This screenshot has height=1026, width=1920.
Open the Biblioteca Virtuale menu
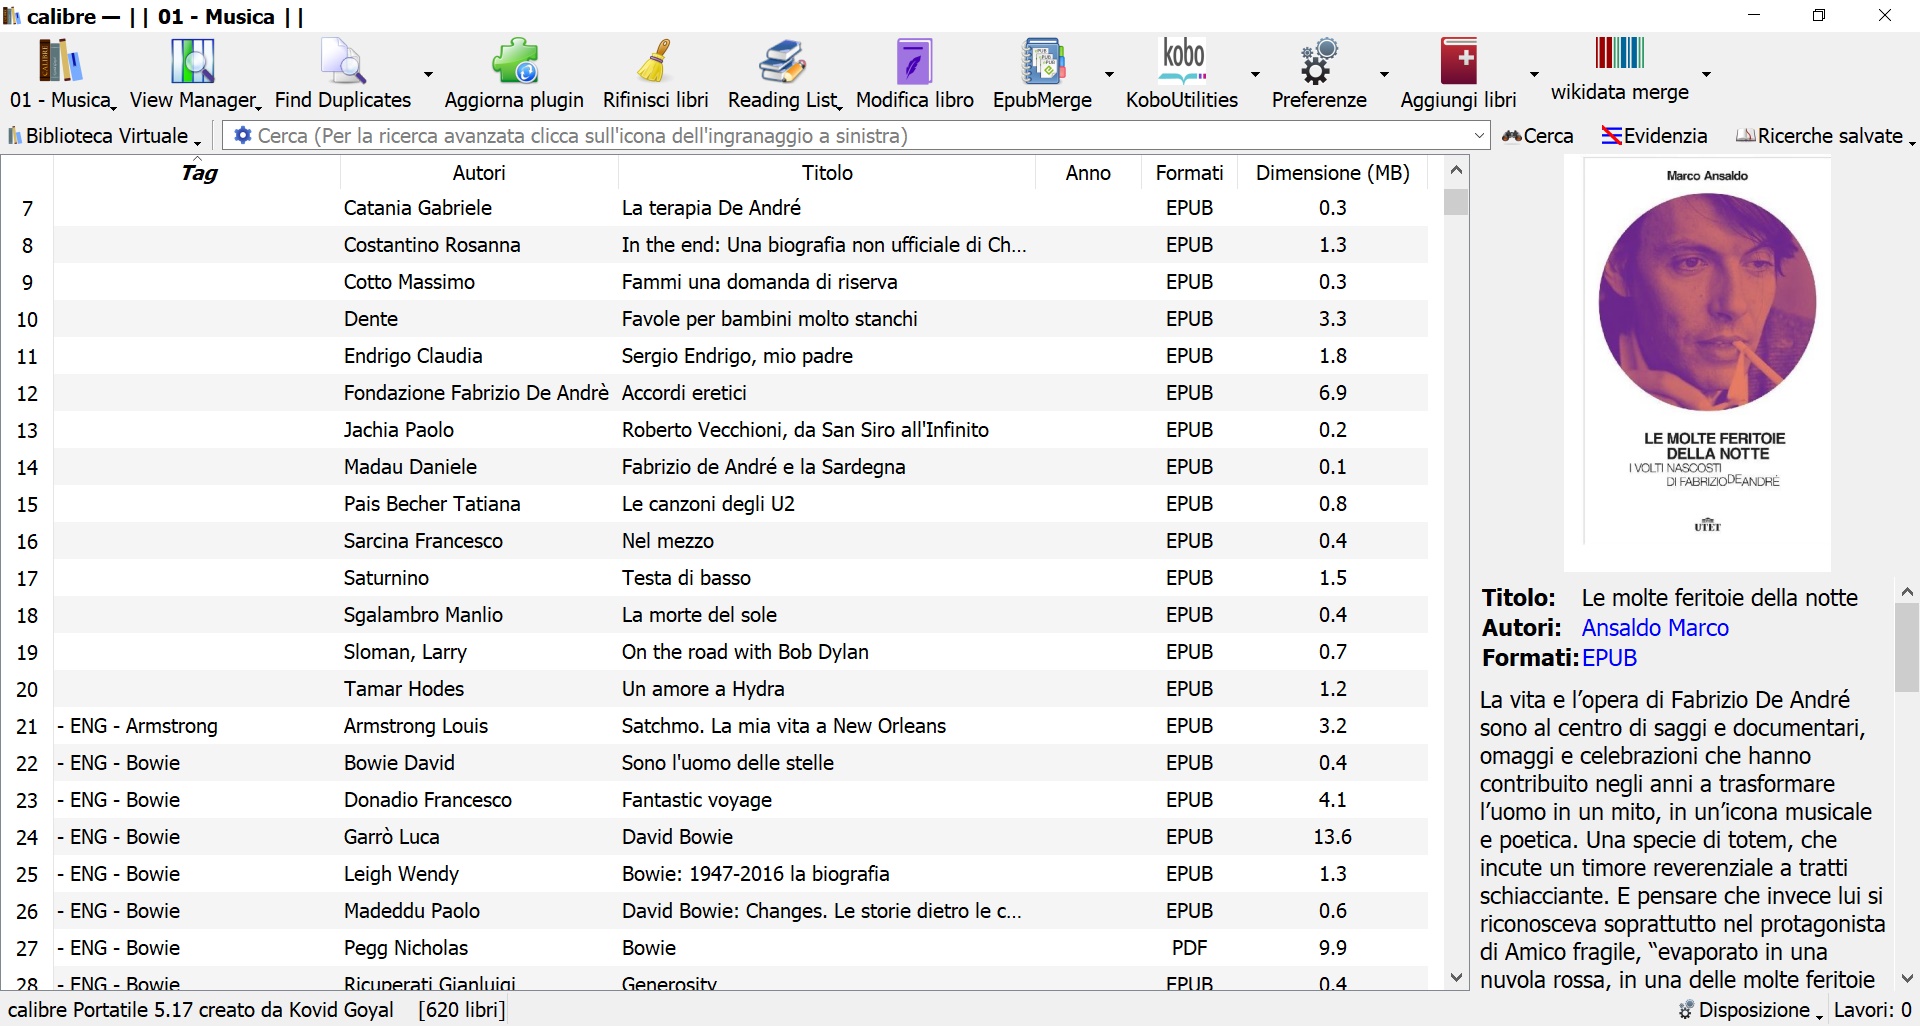(104, 136)
